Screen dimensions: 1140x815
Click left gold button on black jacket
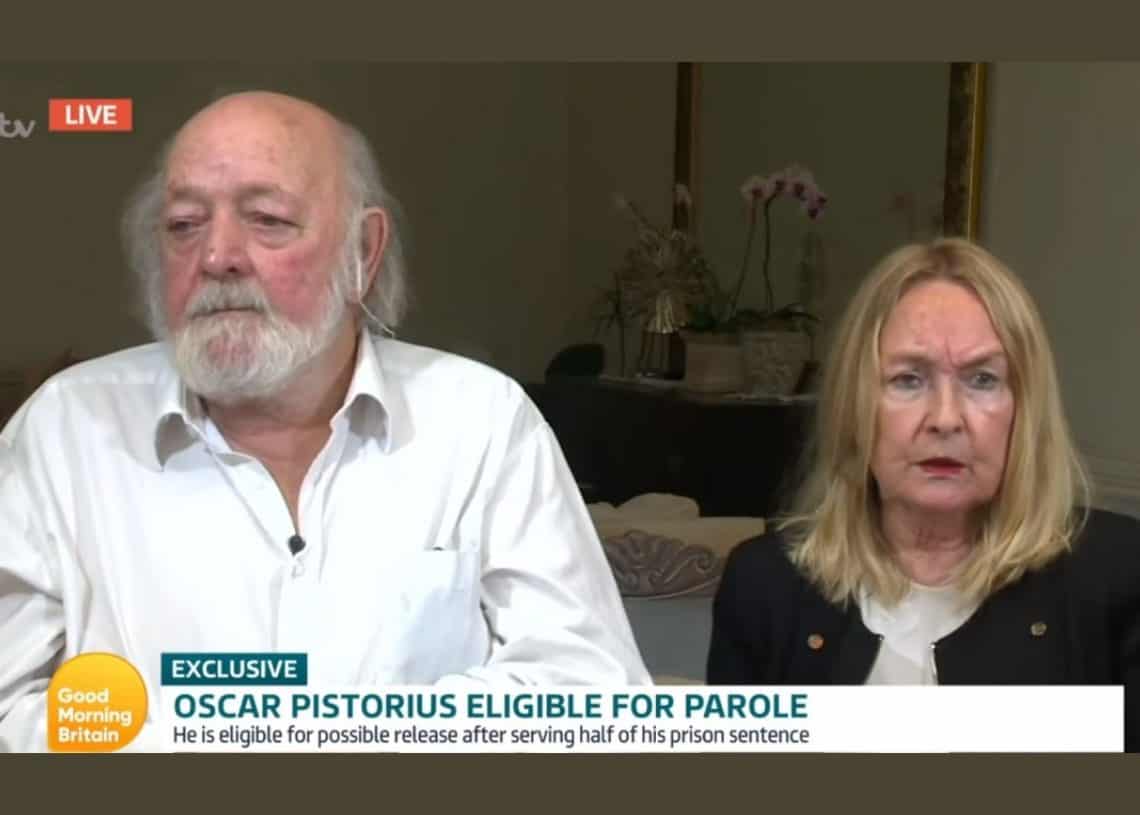point(816,641)
